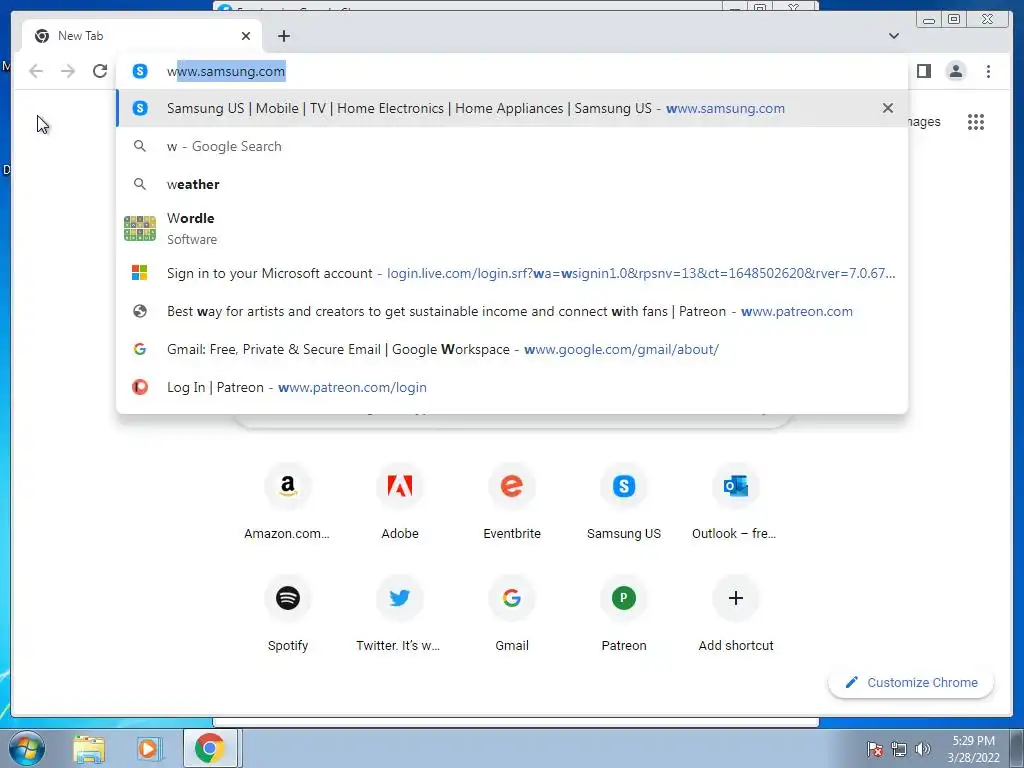
Task: Select the Patreon artists and creators suggestion
Action: point(512,312)
